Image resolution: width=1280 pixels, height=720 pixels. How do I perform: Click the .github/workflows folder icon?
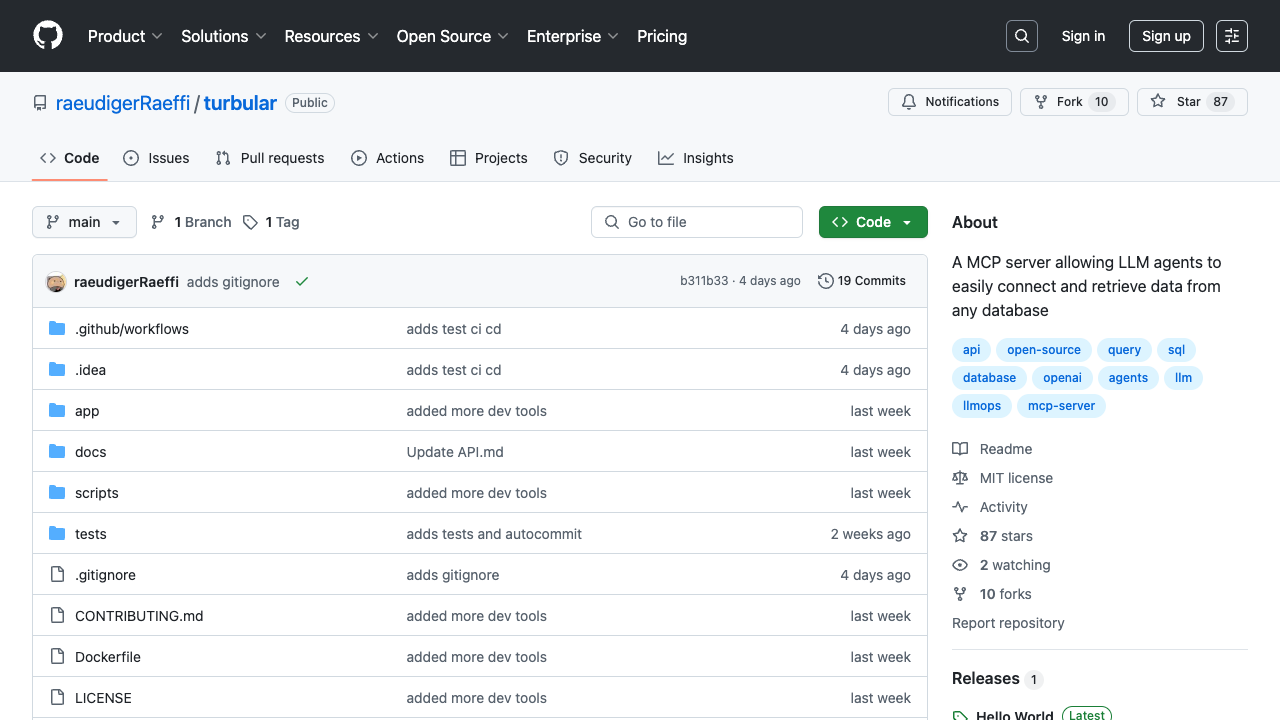coord(57,329)
